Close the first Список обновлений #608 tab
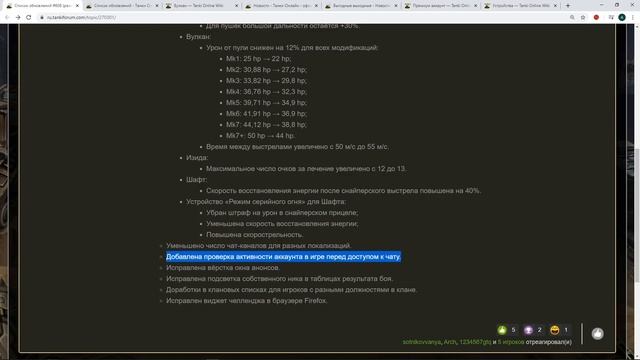Image resolution: width=640 pixels, height=360 pixels. pyautogui.click(x=77, y=6)
